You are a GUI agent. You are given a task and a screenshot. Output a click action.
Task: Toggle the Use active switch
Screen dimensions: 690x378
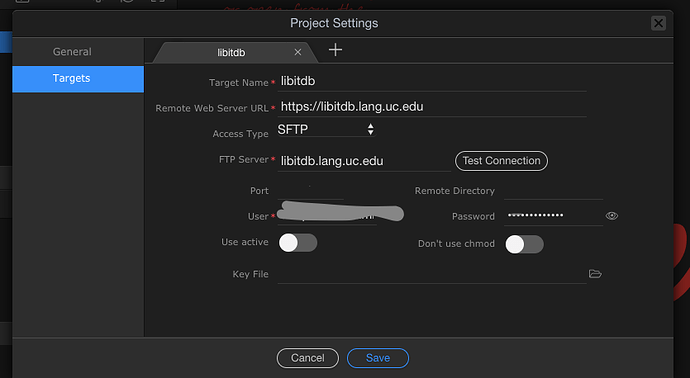298,243
